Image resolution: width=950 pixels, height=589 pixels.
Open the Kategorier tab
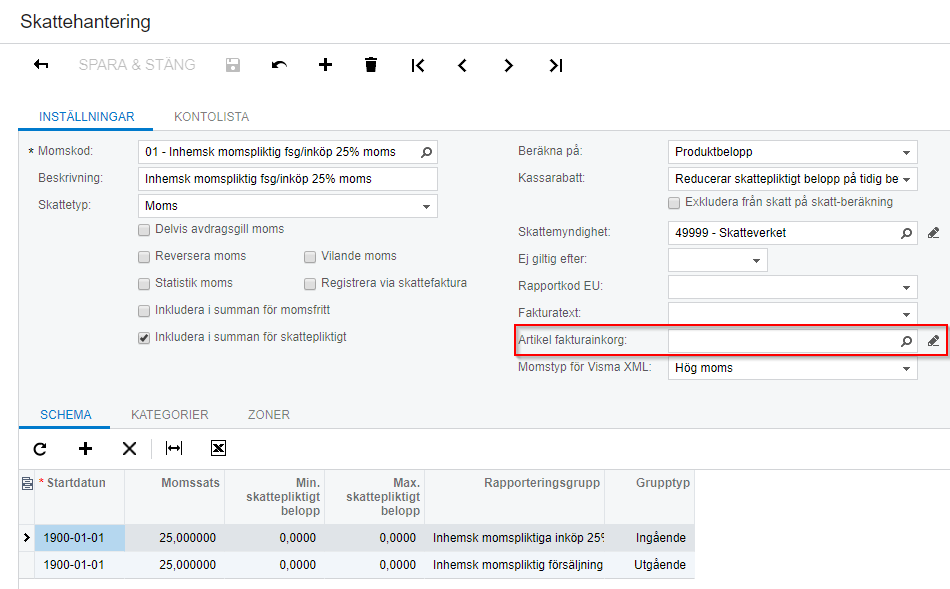[169, 414]
